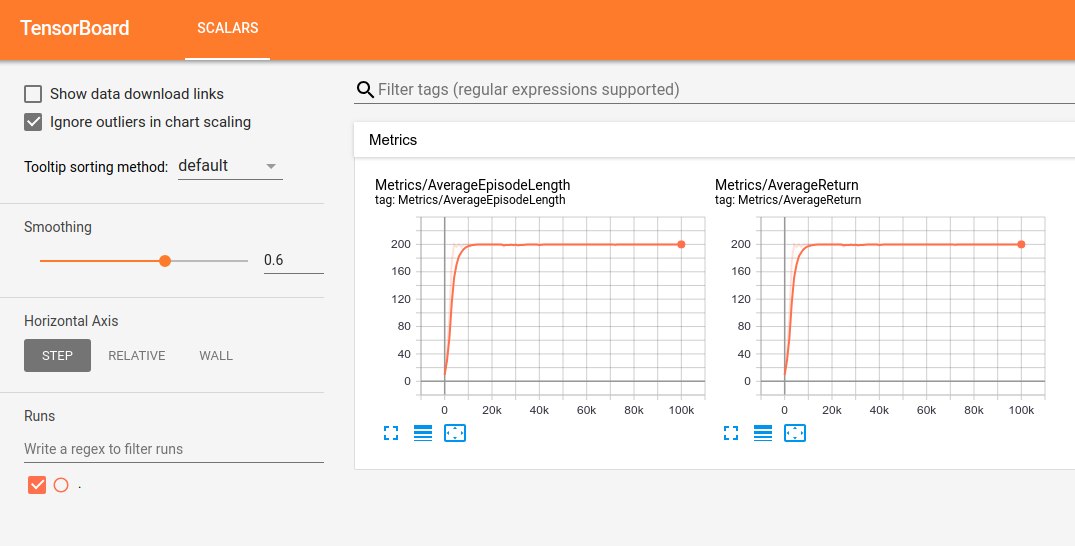Expand the AverageEpisodeLength chart to full size

(391, 433)
